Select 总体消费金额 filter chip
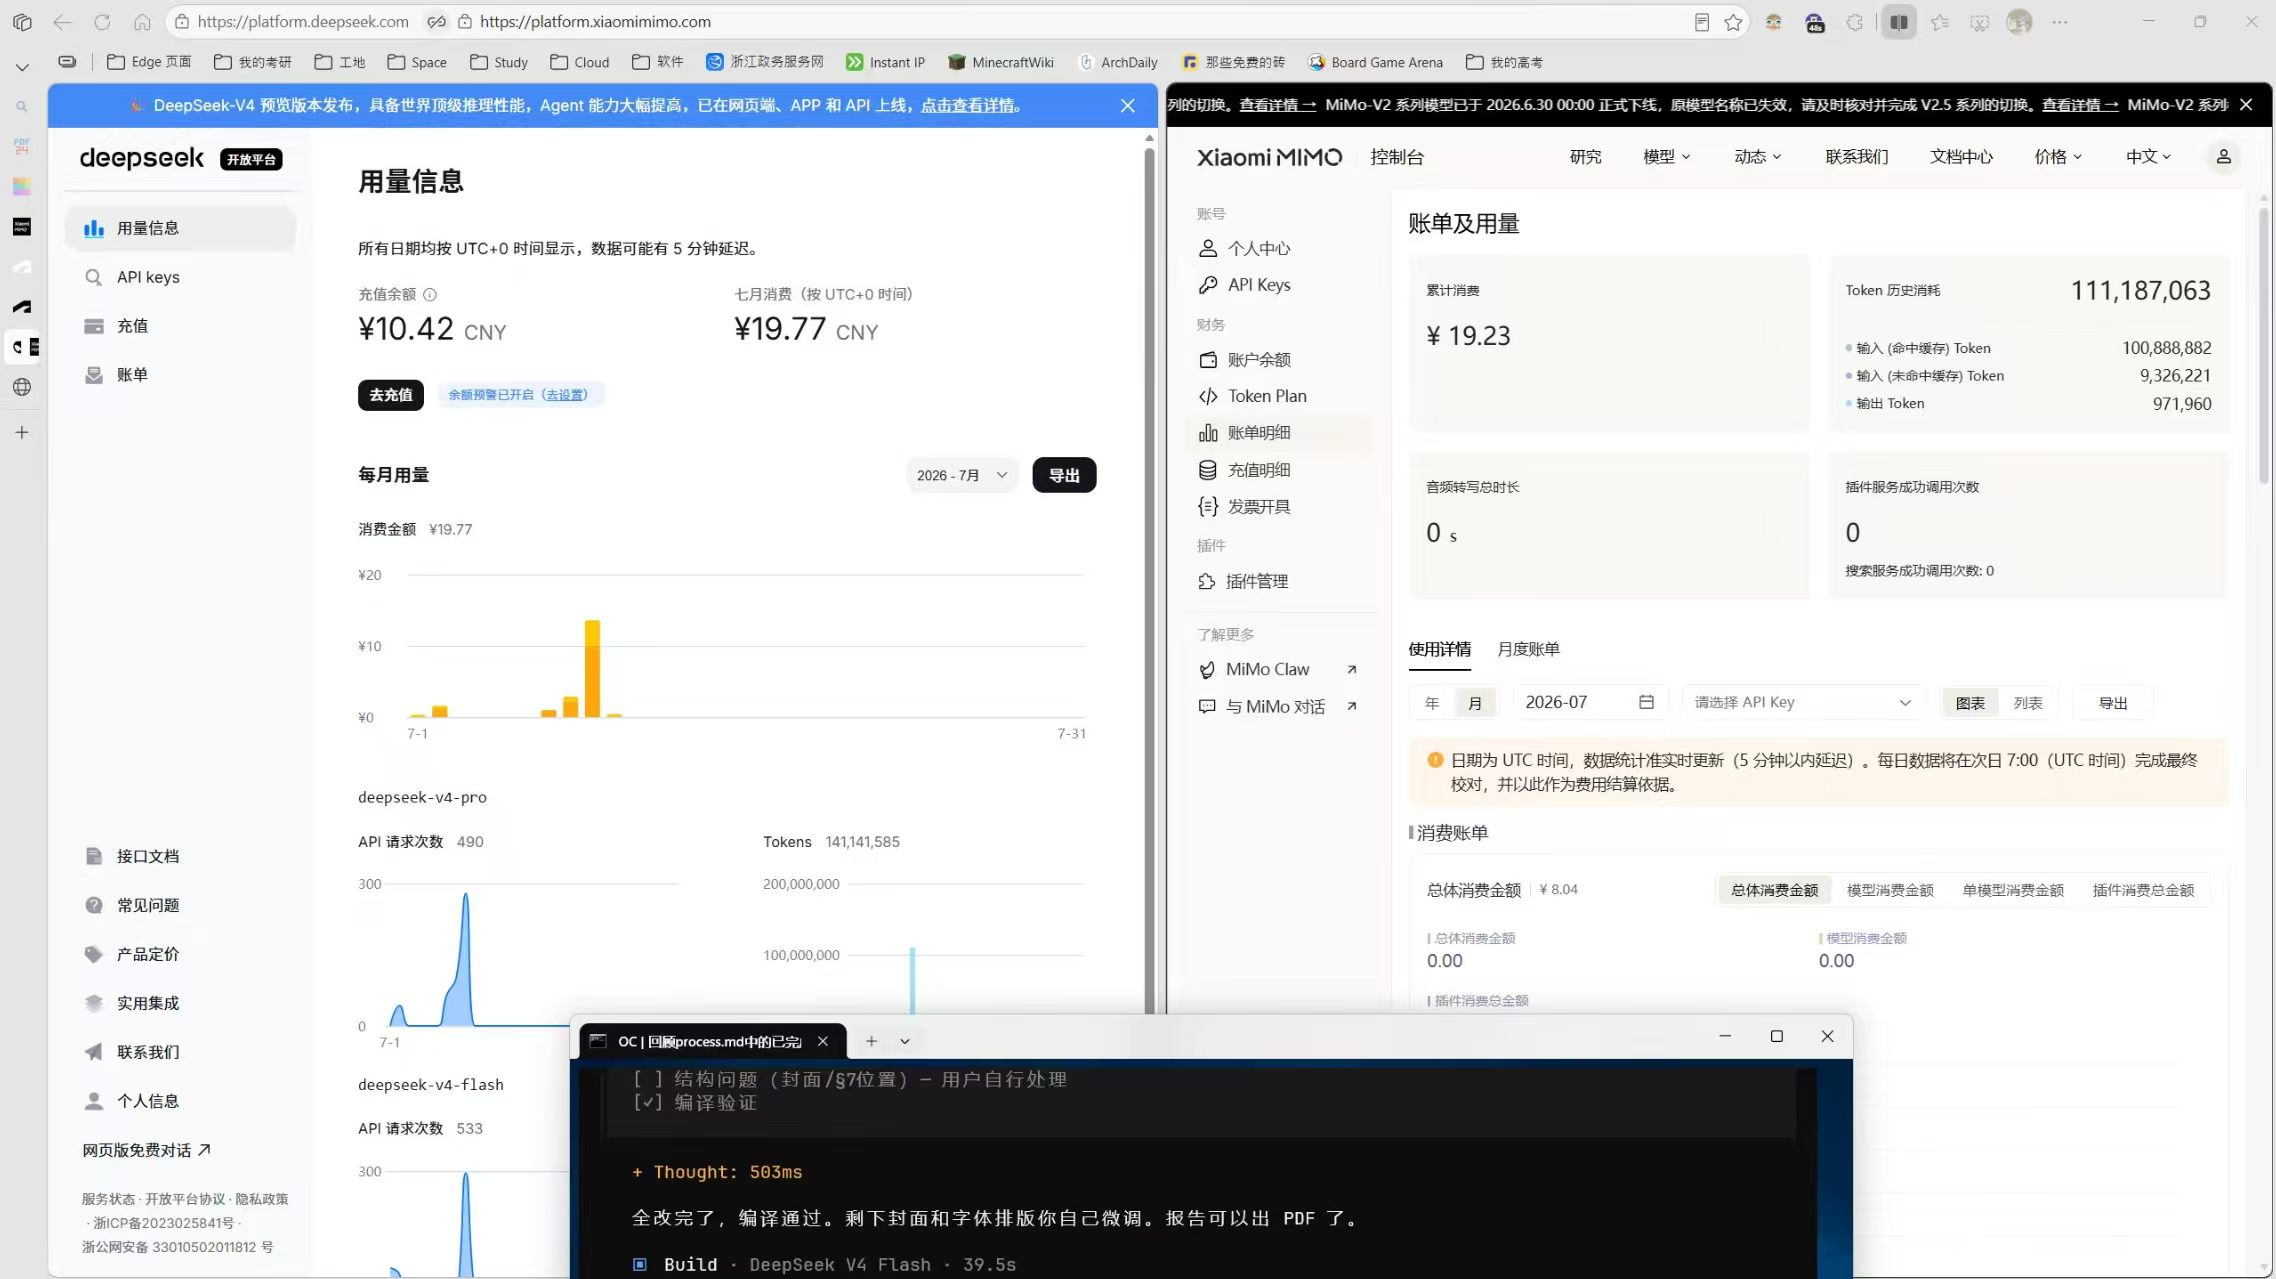 point(1774,890)
